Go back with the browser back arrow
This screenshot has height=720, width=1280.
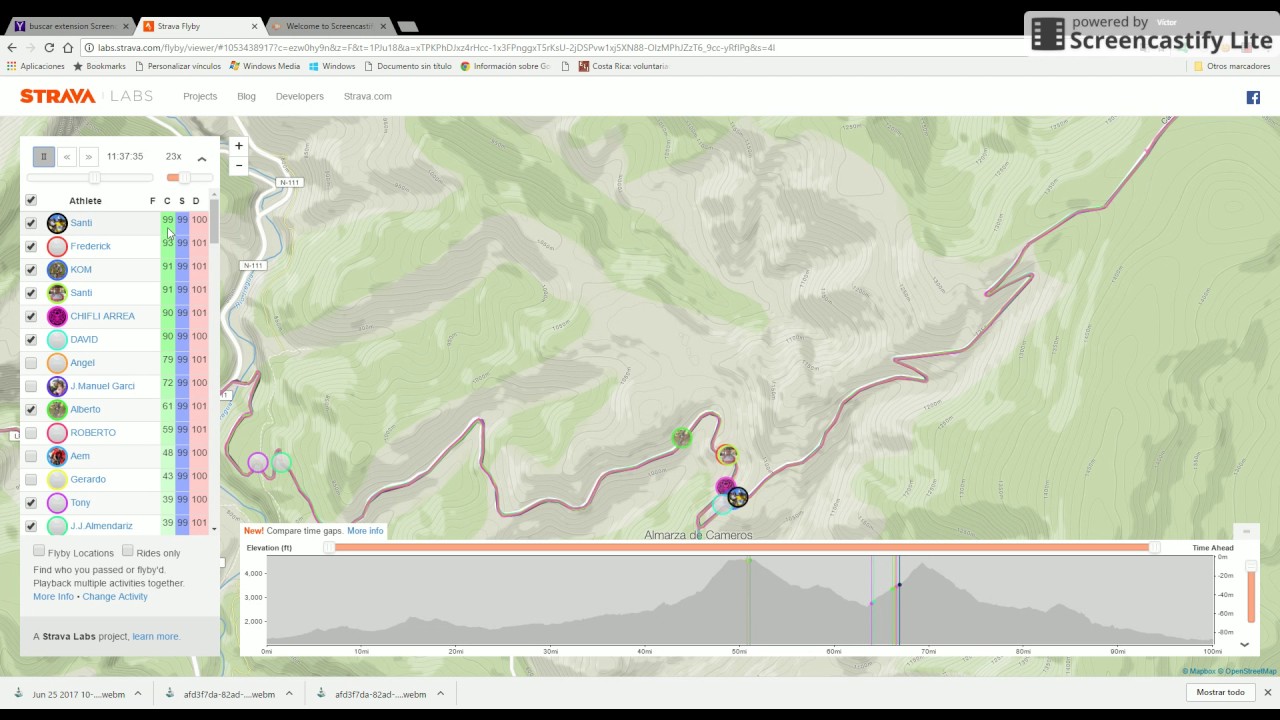12,47
